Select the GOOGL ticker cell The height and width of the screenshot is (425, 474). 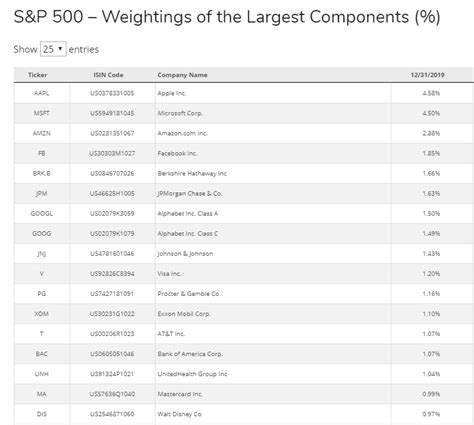tap(42, 213)
